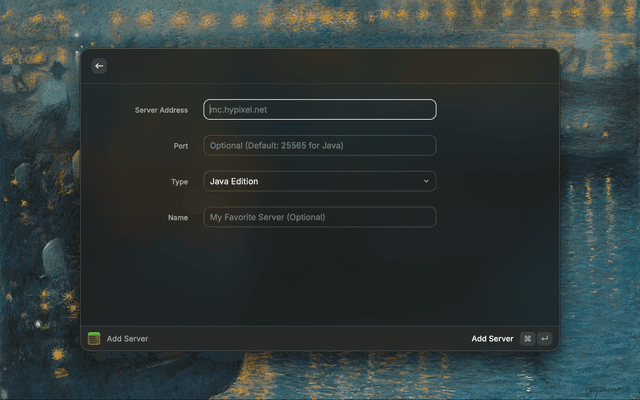Click empty form area below Name field
This screenshot has height=400, width=640.
pos(320,275)
